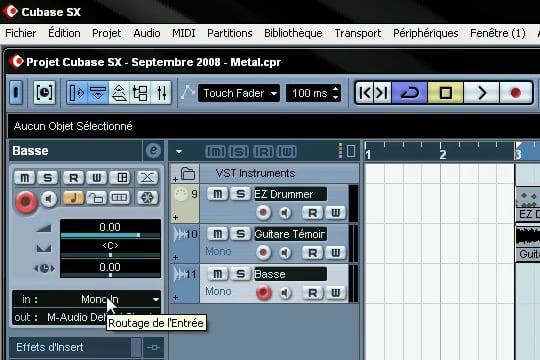540x360 pixels.
Task: Expand the VST Instruments folder track
Action: pos(175,179)
